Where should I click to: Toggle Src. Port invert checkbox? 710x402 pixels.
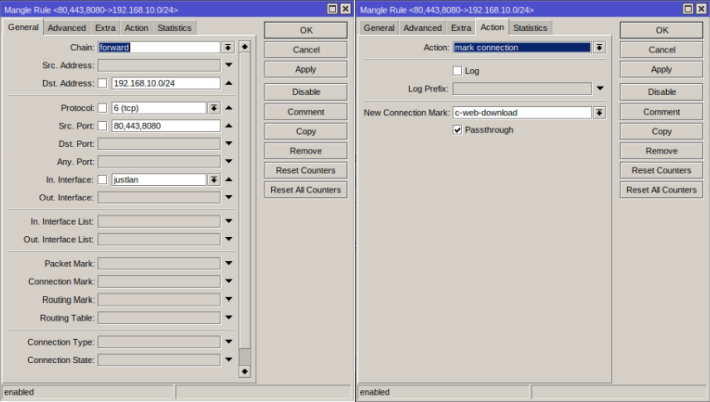tap(103, 126)
